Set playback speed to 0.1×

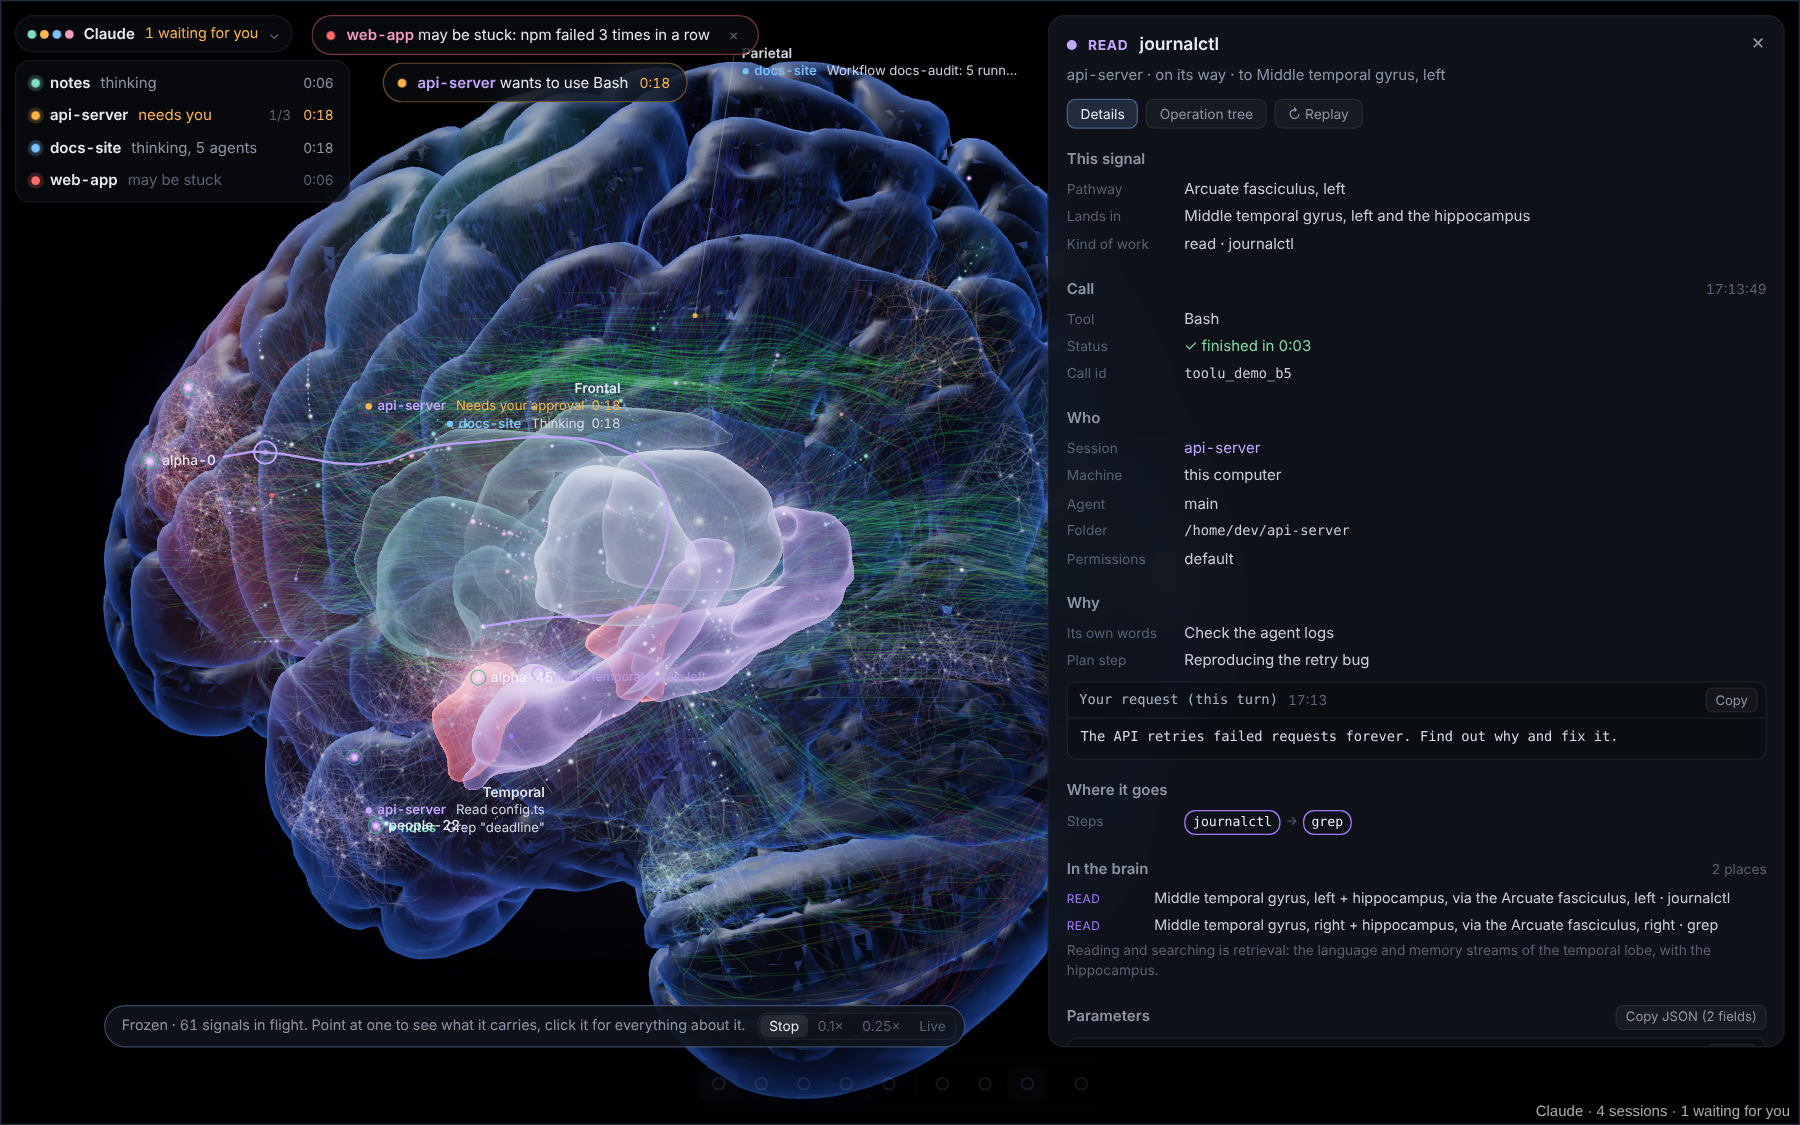click(x=830, y=1026)
